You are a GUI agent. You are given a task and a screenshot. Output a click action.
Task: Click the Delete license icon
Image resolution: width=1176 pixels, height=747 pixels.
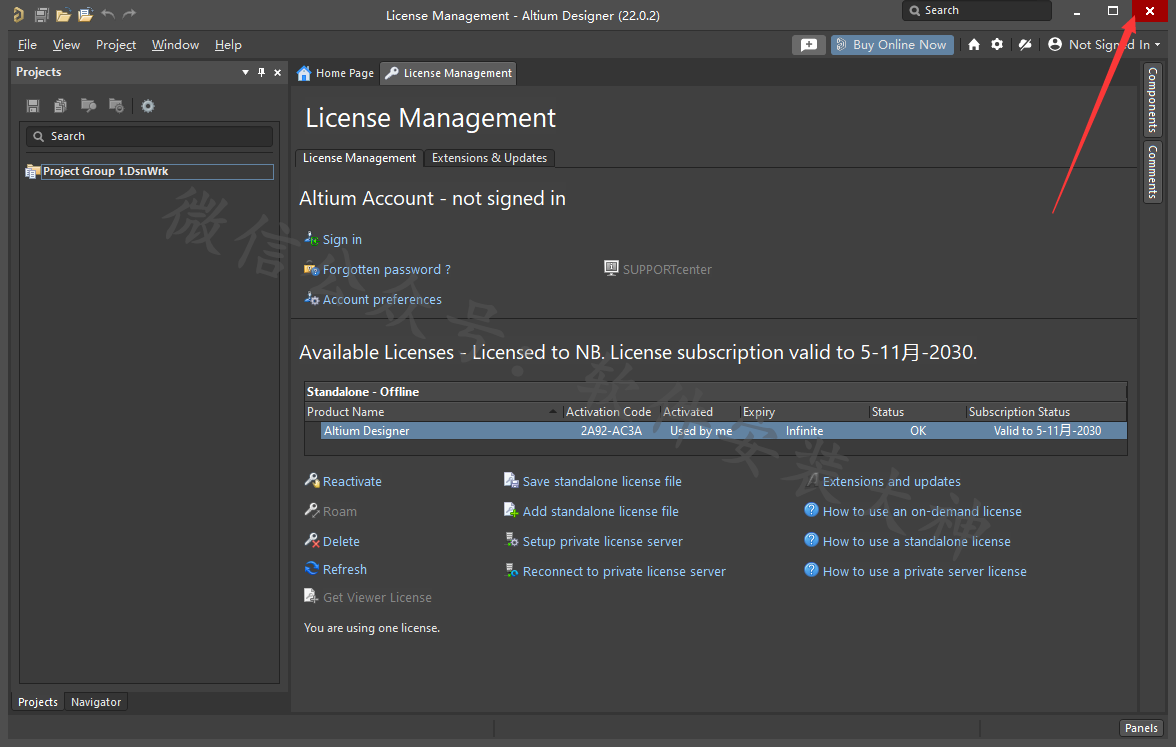tap(312, 540)
